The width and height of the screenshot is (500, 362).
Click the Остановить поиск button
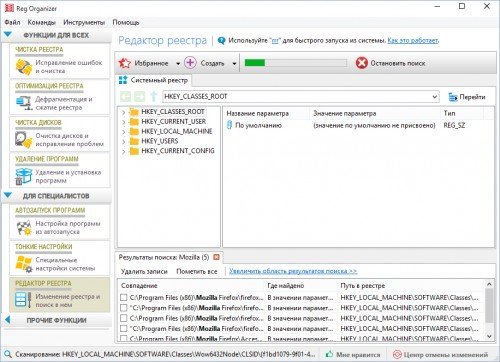coord(390,63)
